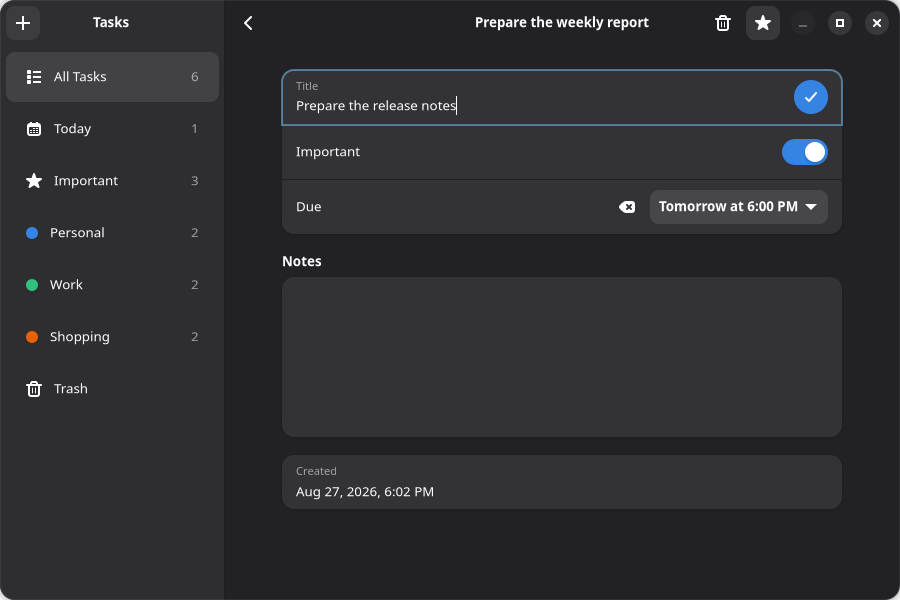Click the Today calendar icon

(34, 129)
